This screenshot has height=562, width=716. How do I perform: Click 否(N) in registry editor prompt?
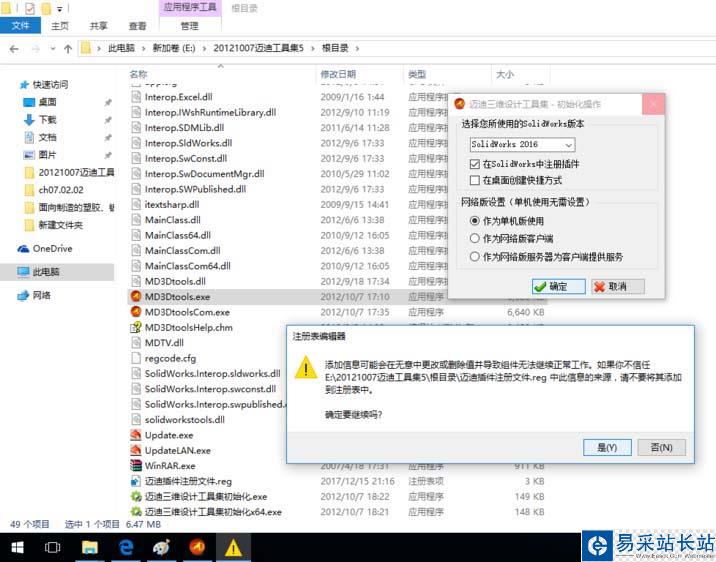point(661,447)
